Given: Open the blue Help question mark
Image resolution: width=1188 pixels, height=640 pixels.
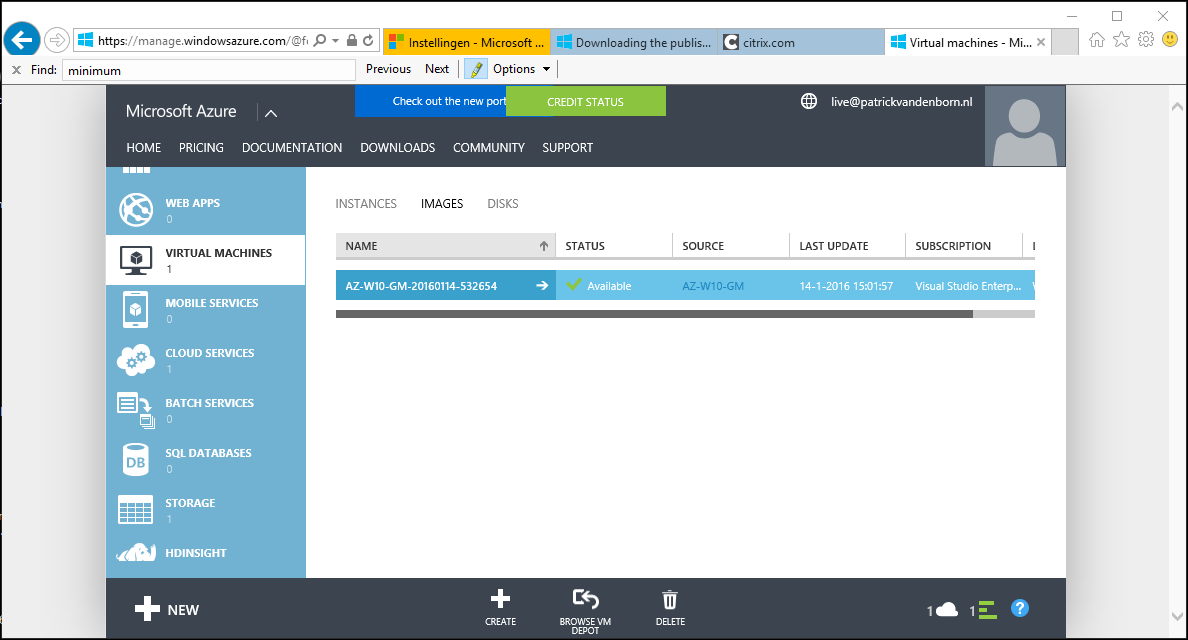Looking at the screenshot, I should [1020, 608].
